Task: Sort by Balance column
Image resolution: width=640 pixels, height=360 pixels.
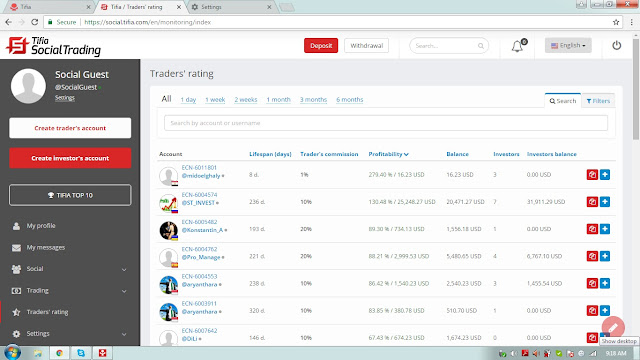Action: click(457, 154)
